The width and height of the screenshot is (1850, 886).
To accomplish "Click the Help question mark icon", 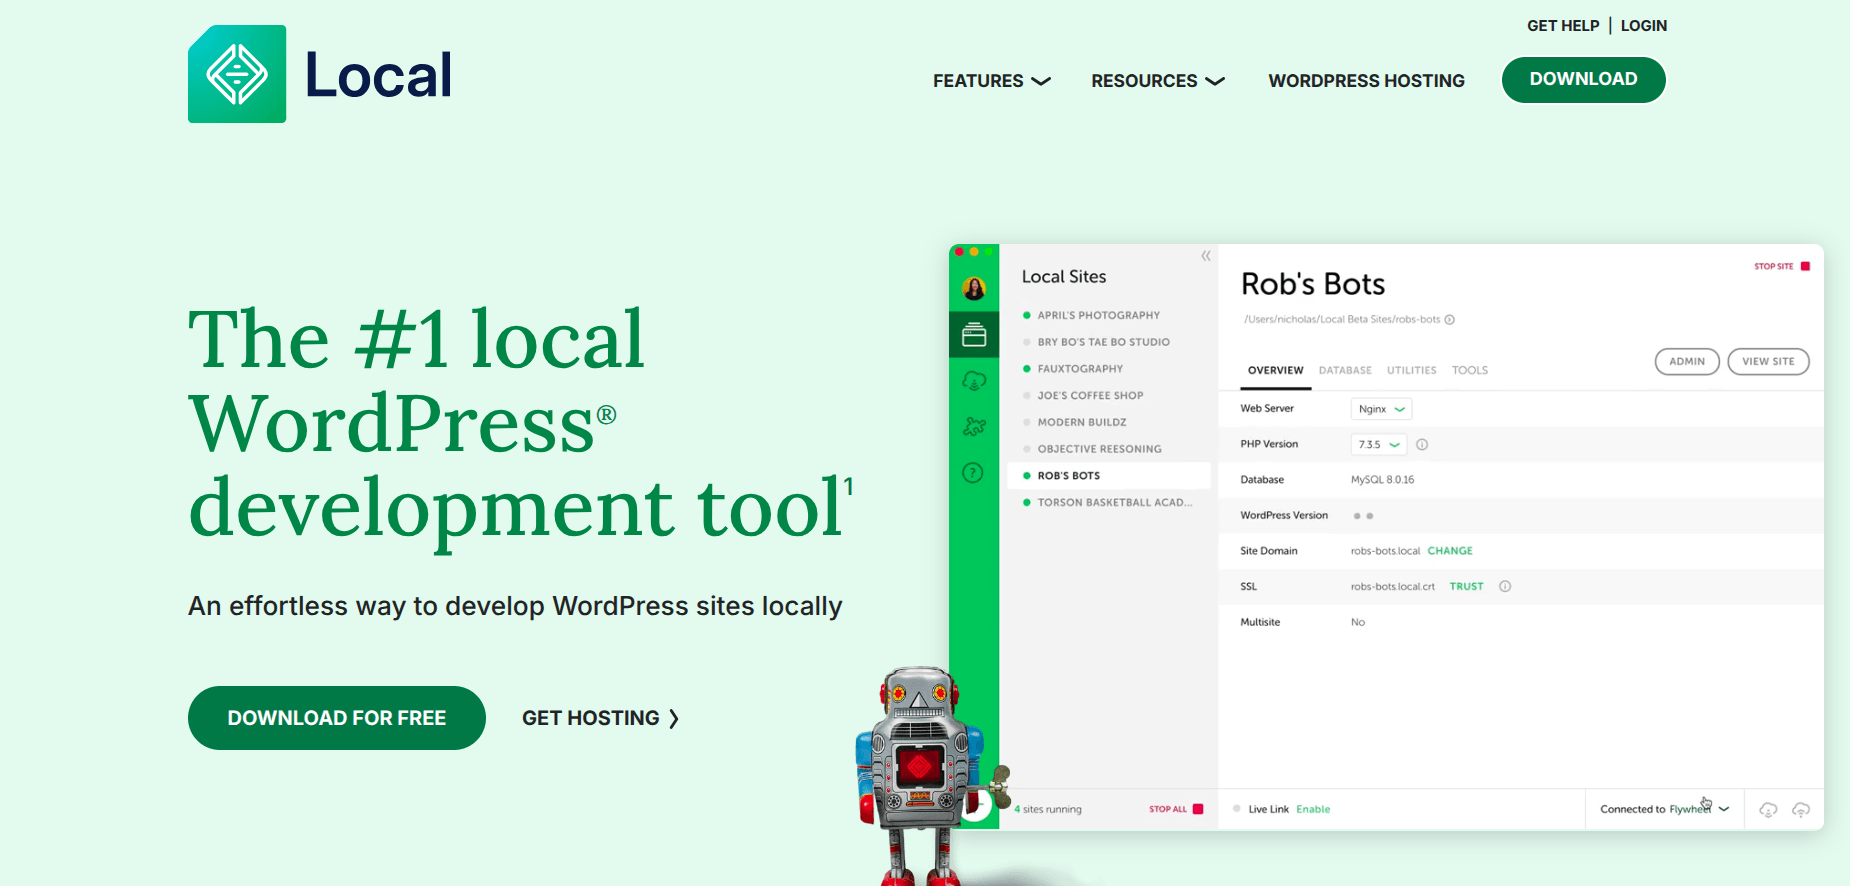I will click(x=973, y=473).
